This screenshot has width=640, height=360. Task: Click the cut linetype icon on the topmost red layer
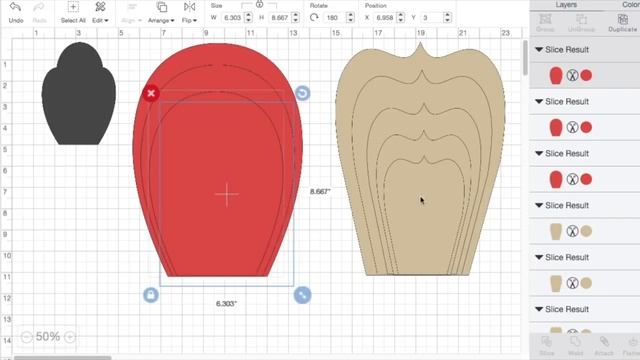coord(572,75)
